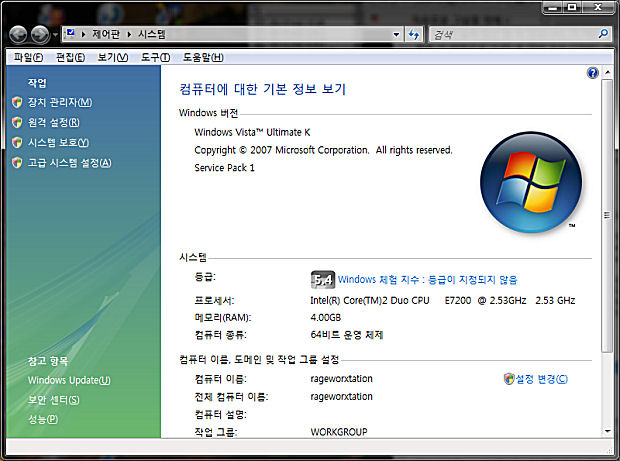The width and height of the screenshot is (620, 461).
Task: Open 시스템 보호(V) link
Action: pos(59,142)
